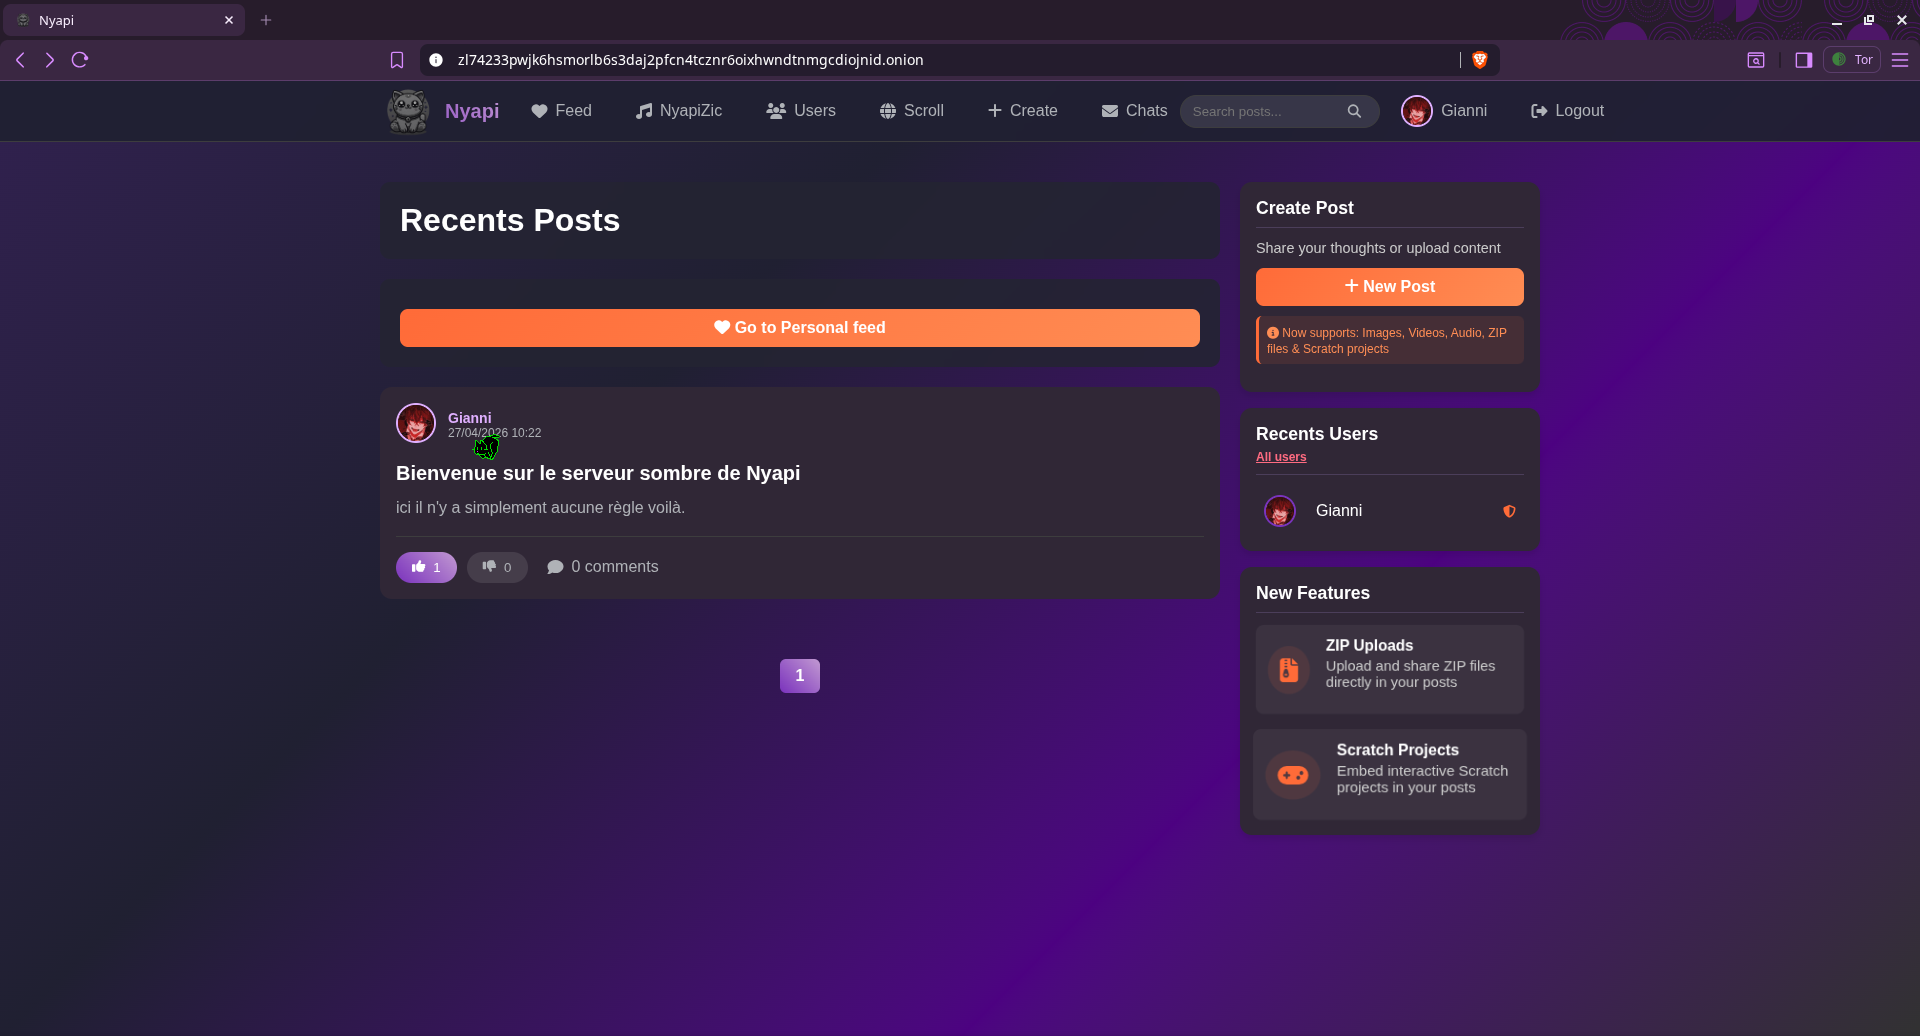Open the Users page from navbar
Image resolution: width=1920 pixels, height=1036 pixels.
[x=800, y=111]
